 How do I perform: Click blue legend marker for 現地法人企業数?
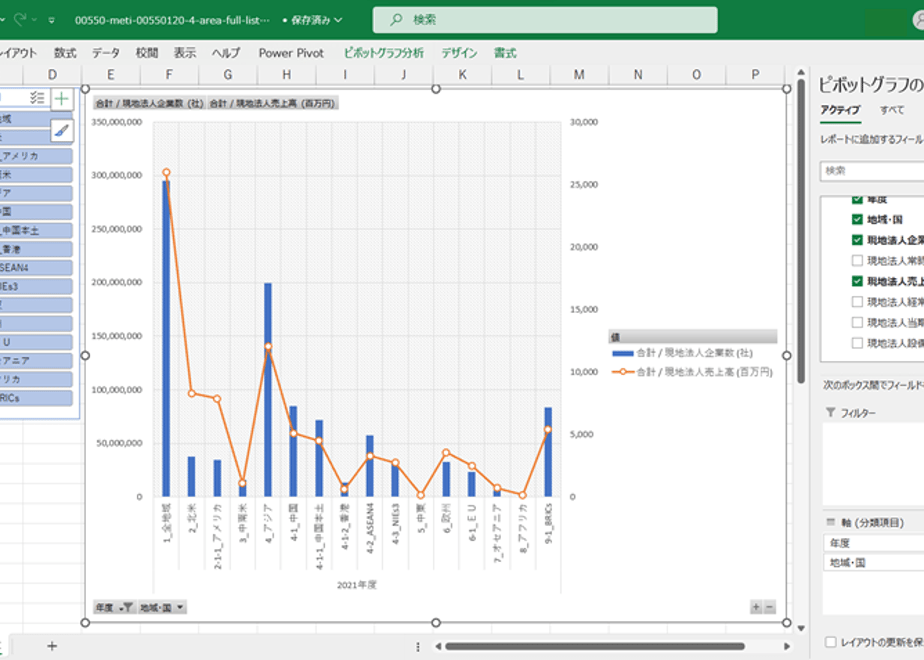(x=623, y=354)
